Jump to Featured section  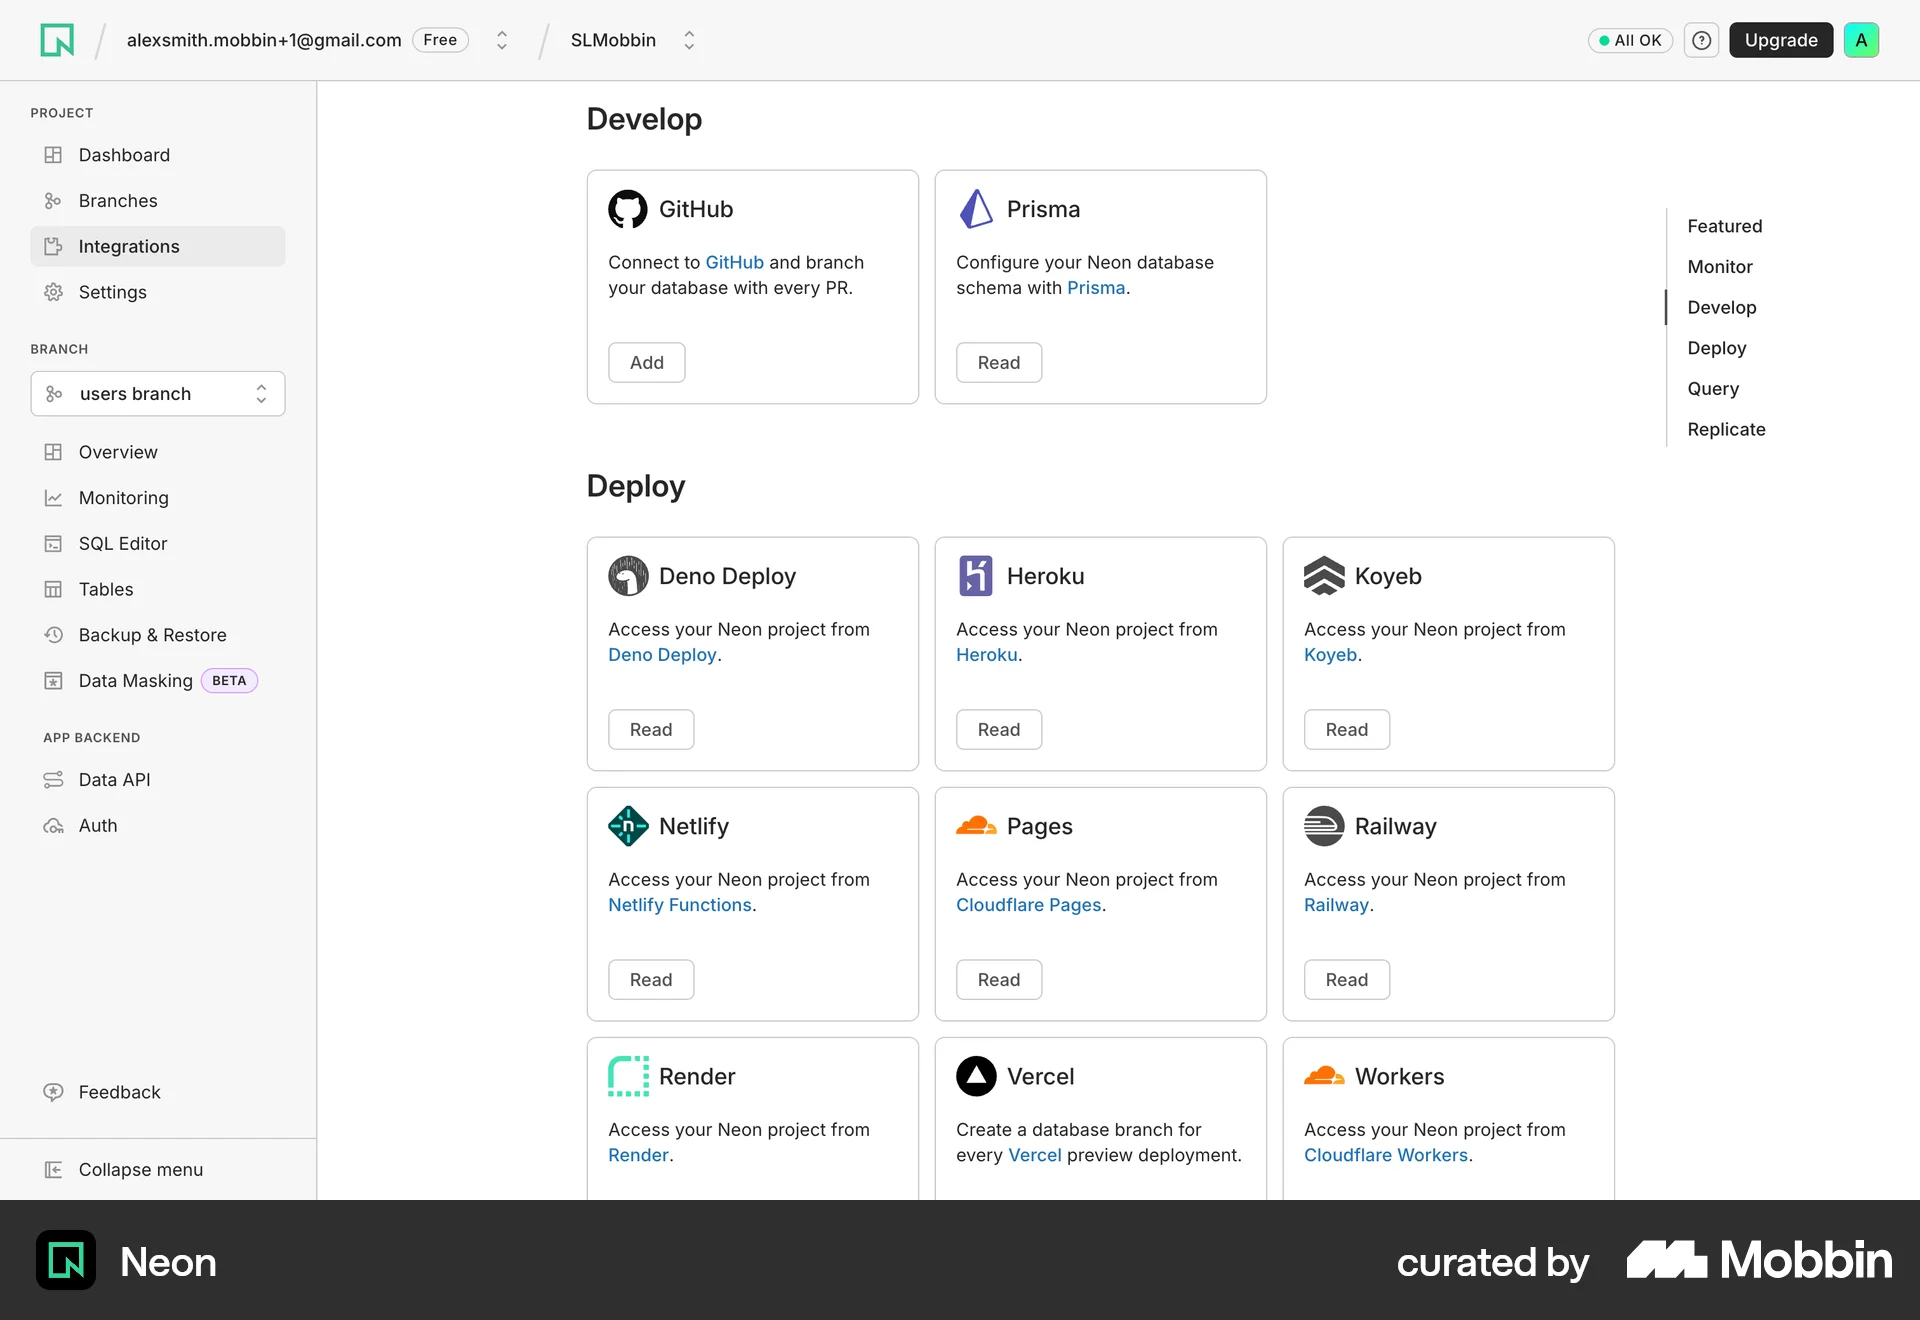tap(1724, 226)
